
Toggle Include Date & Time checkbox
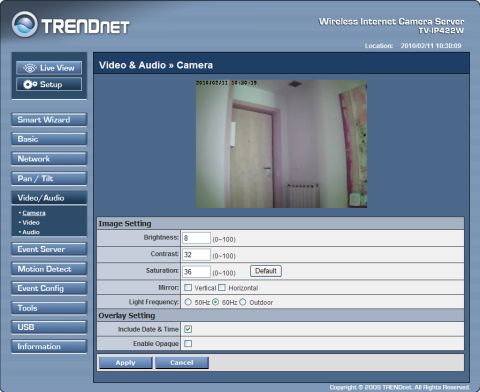(x=188, y=329)
